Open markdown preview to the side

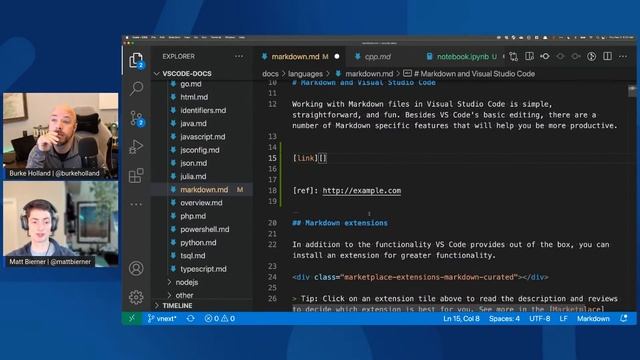pos(529,56)
